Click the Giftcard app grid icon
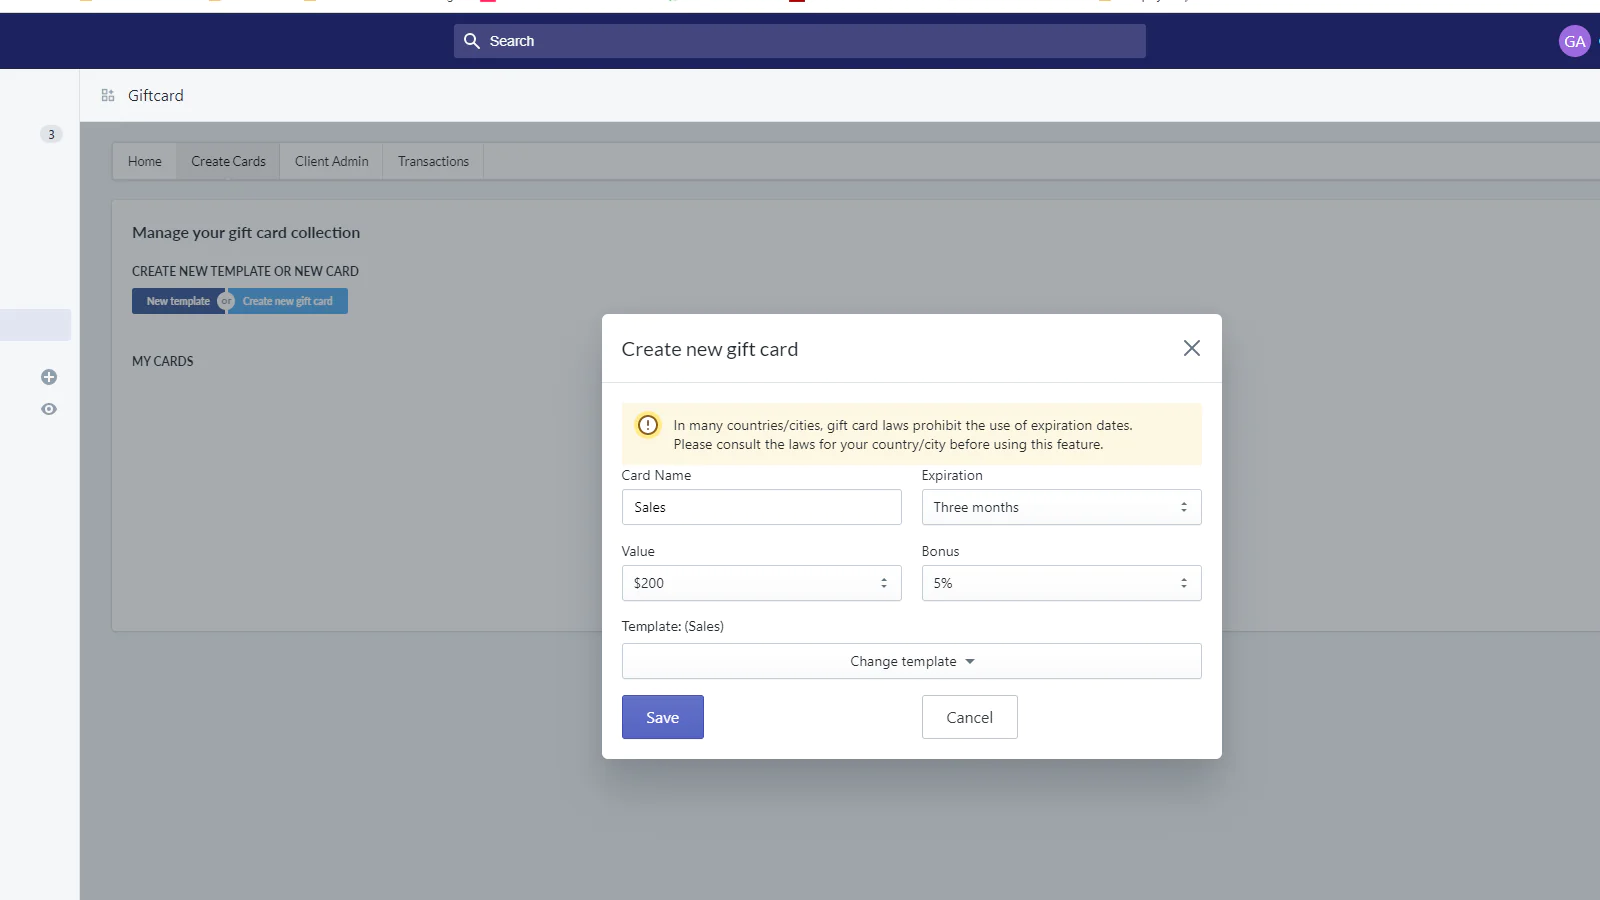Screen dimensions: 1600x900 (x=108, y=96)
